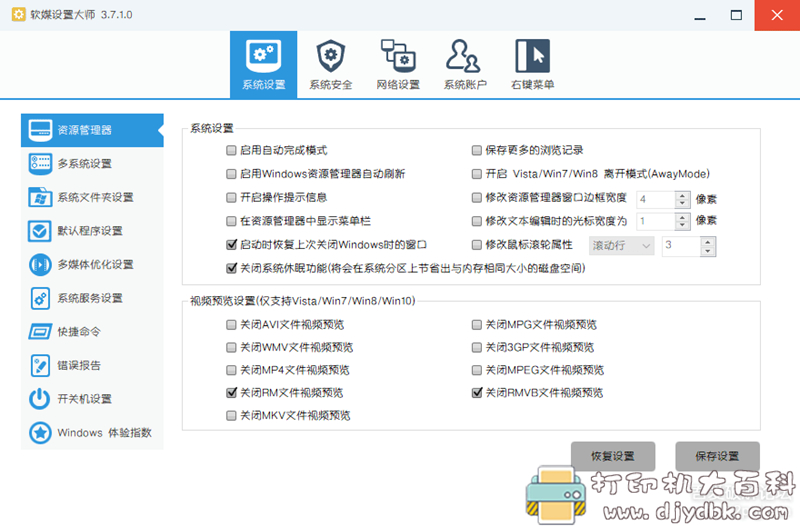Open the 滚动行 dropdown
The width and height of the screenshot is (800, 526).
pyautogui.click(x=621, y=246)
